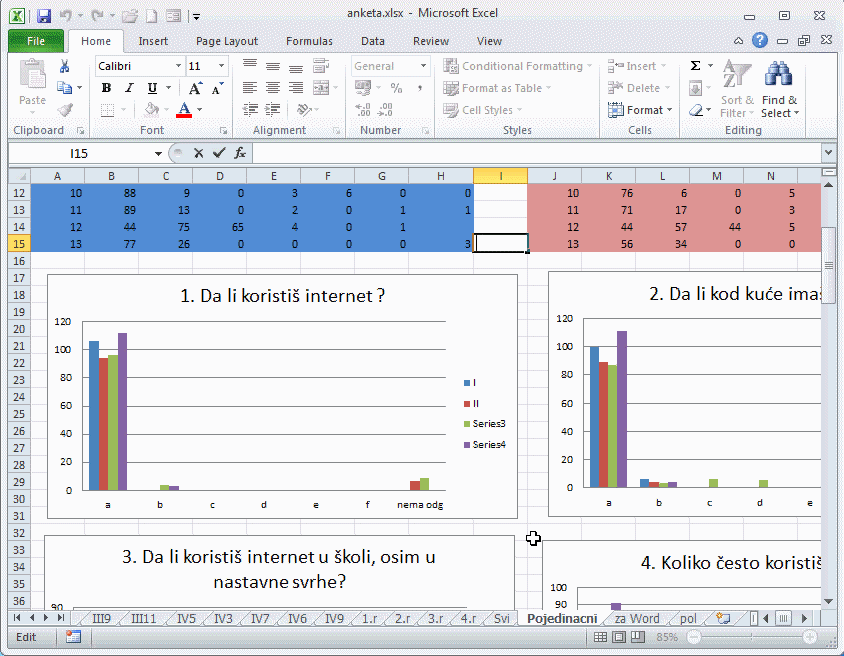Image resolution: width=844 pixels, height=656 pixels.
Task: Confirm entry with formula bar checkmark
Action: coord(218,153)
